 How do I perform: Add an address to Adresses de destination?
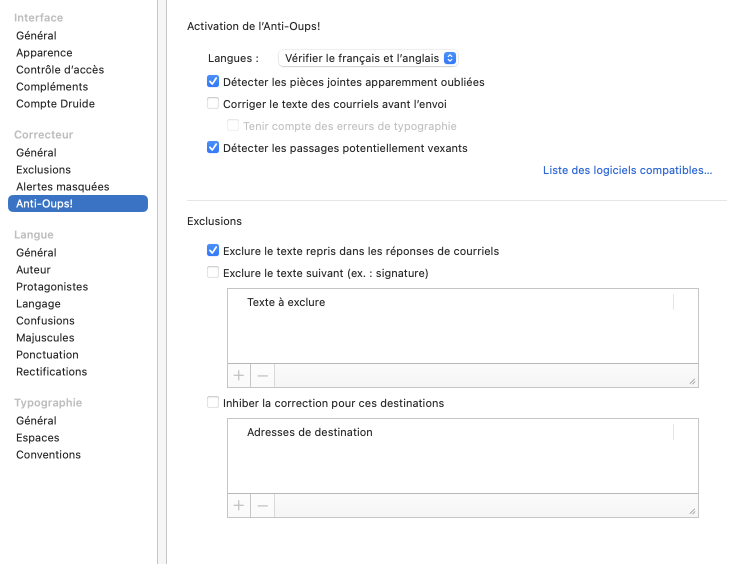pyautogui.click(x=239, y=506)
